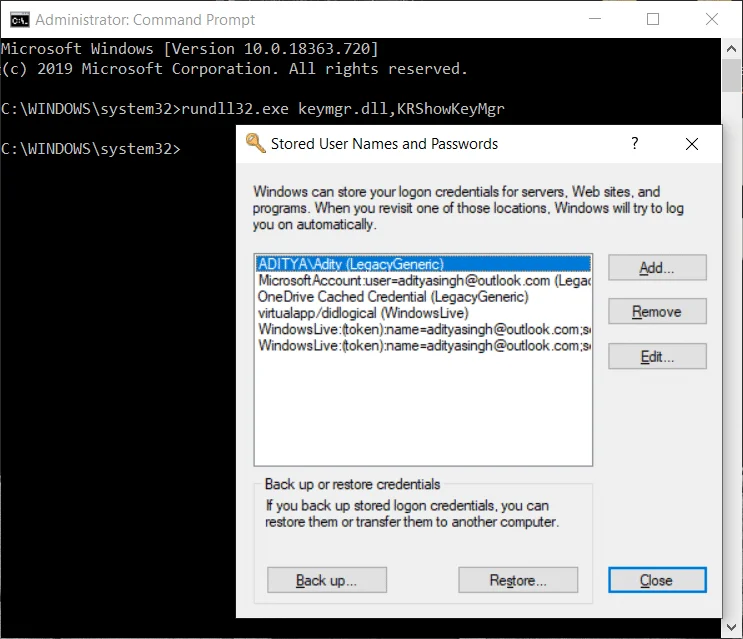
Task: Click Command Prompt scrollbar down arrow
Action: 731,627
